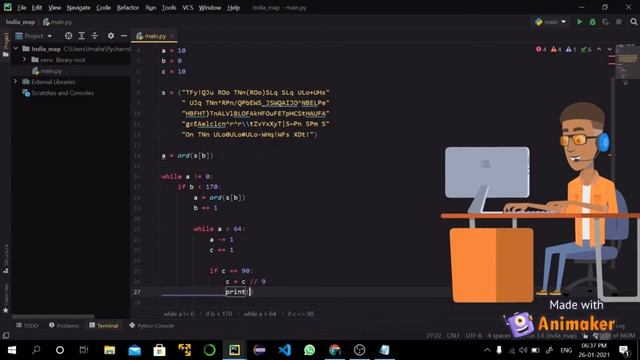Click UTF-8 encoding in status bar

[473, 336]
